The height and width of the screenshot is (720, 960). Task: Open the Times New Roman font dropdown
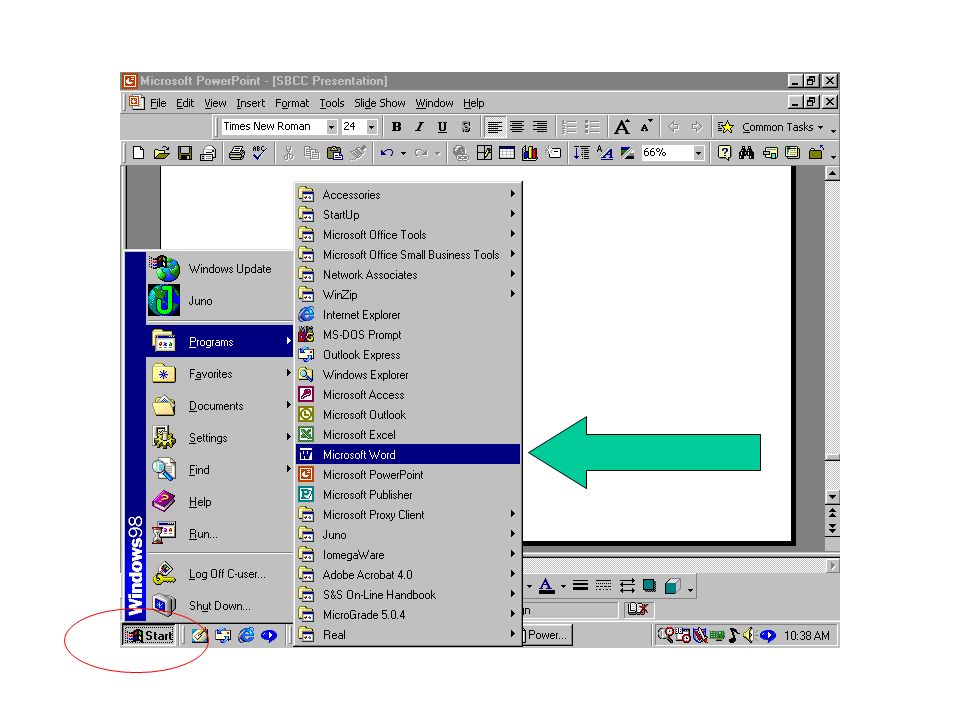click(x=331, y=127)
